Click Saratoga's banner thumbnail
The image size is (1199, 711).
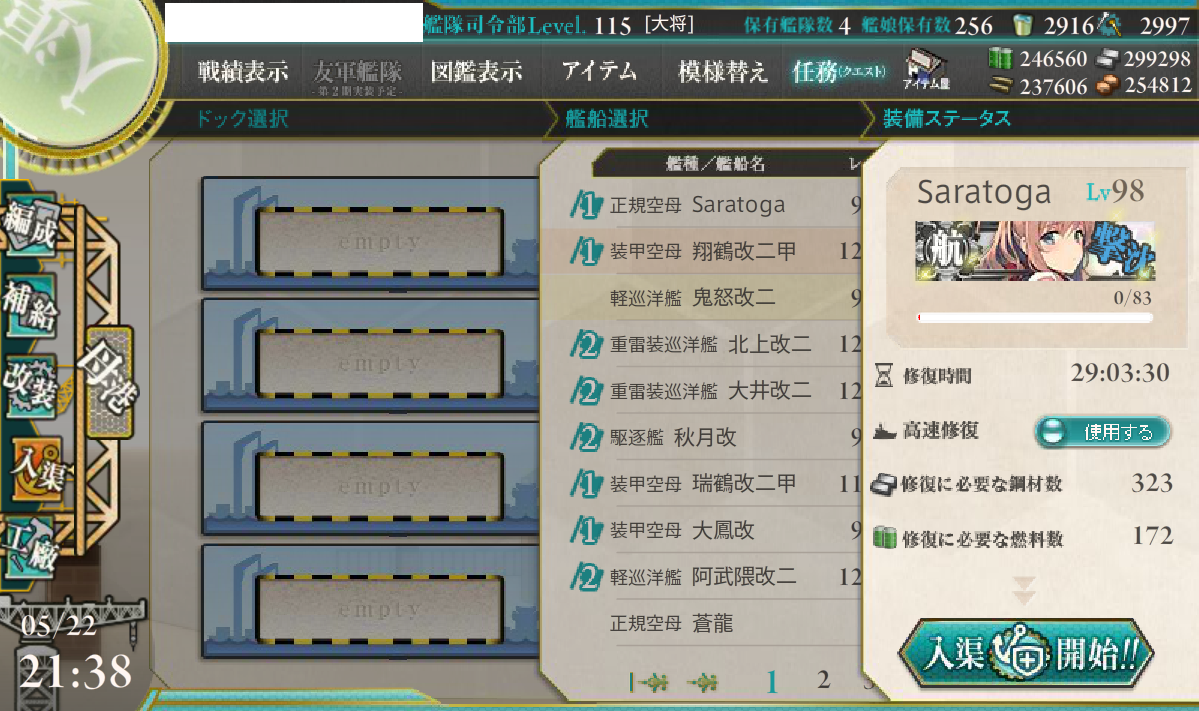point(1035,251)
